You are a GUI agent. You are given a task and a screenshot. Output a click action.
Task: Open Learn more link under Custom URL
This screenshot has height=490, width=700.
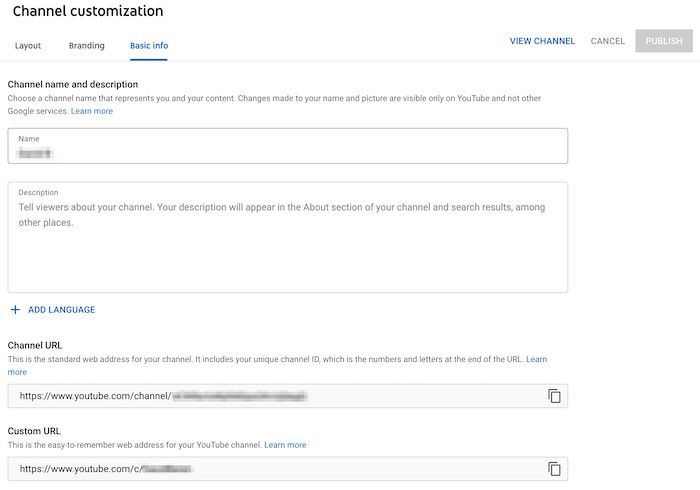pos(285,445)
